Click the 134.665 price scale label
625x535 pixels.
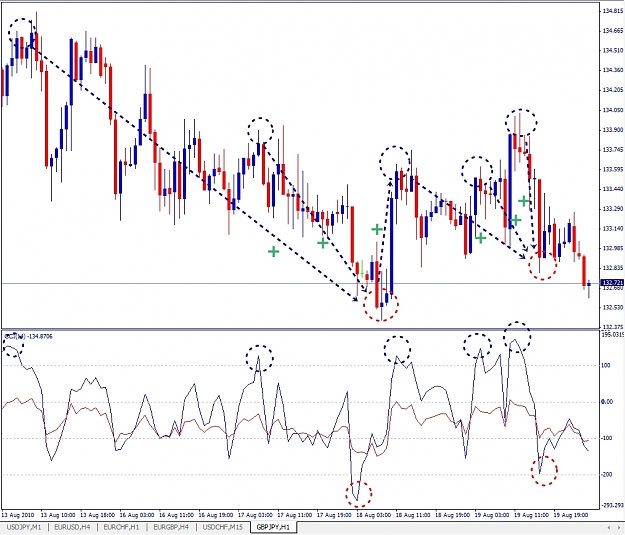click(613, 30)
